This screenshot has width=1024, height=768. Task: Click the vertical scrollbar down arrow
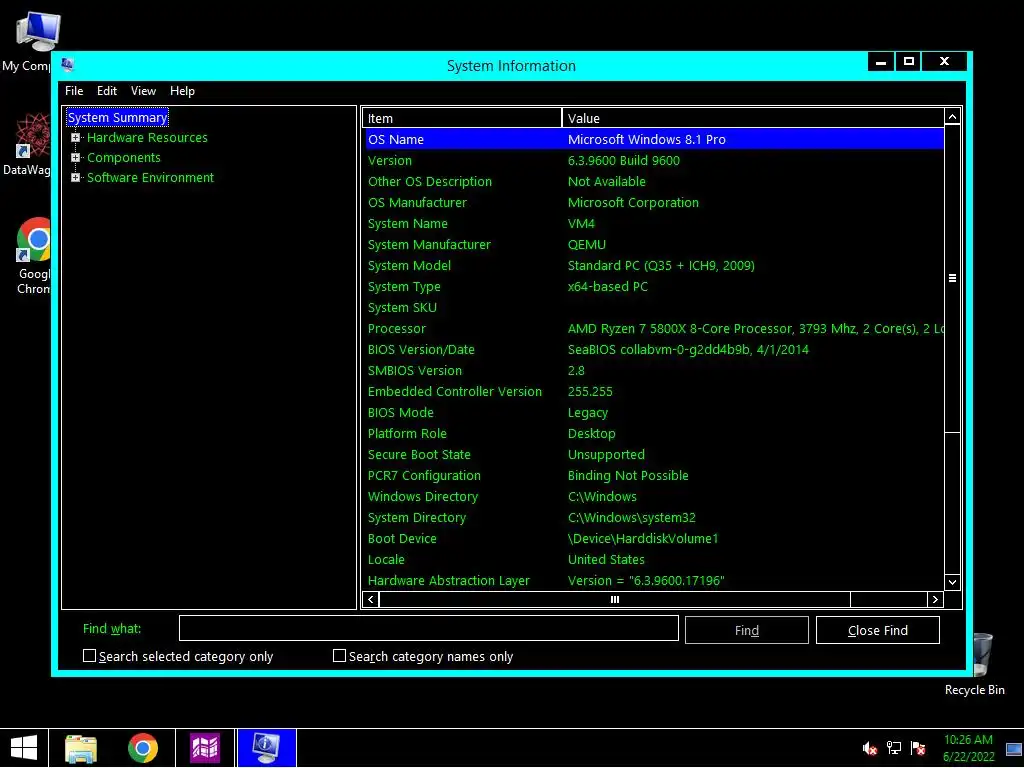(952, 582)
